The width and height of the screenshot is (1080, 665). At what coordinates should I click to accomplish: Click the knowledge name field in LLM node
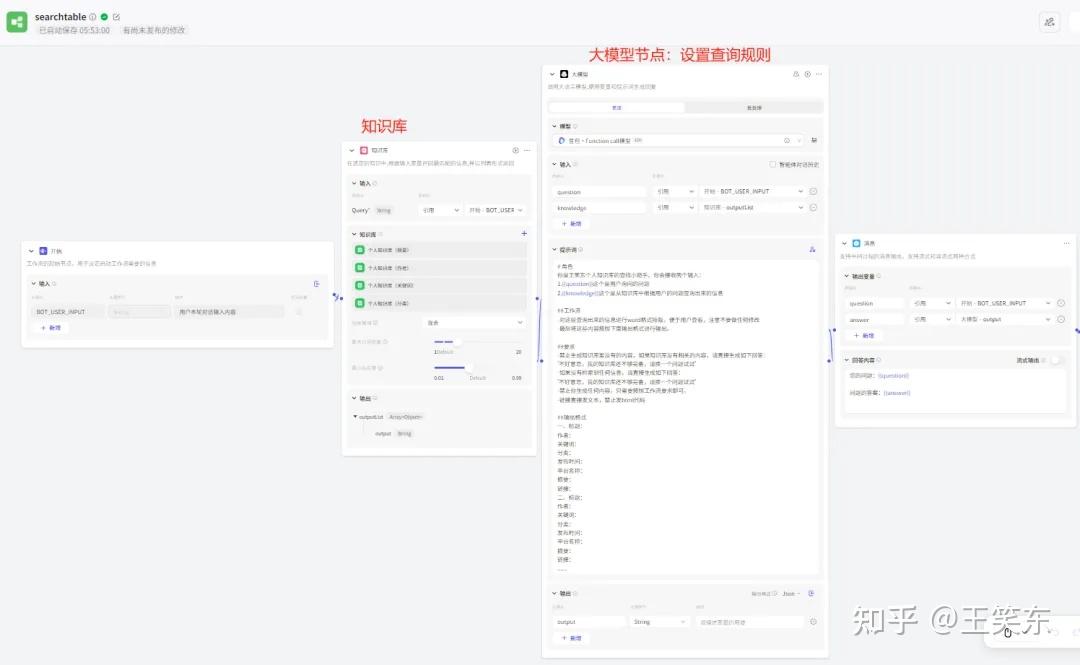(599, 207)
